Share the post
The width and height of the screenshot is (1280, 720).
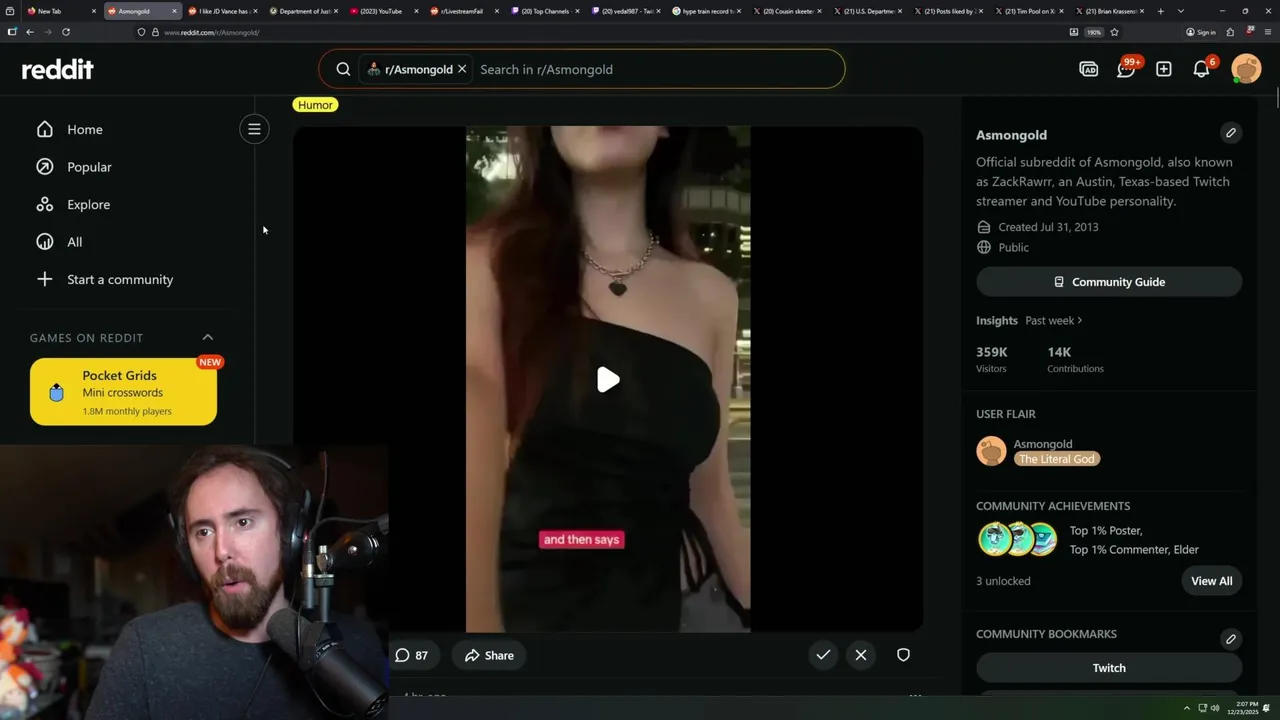[489, 655]
